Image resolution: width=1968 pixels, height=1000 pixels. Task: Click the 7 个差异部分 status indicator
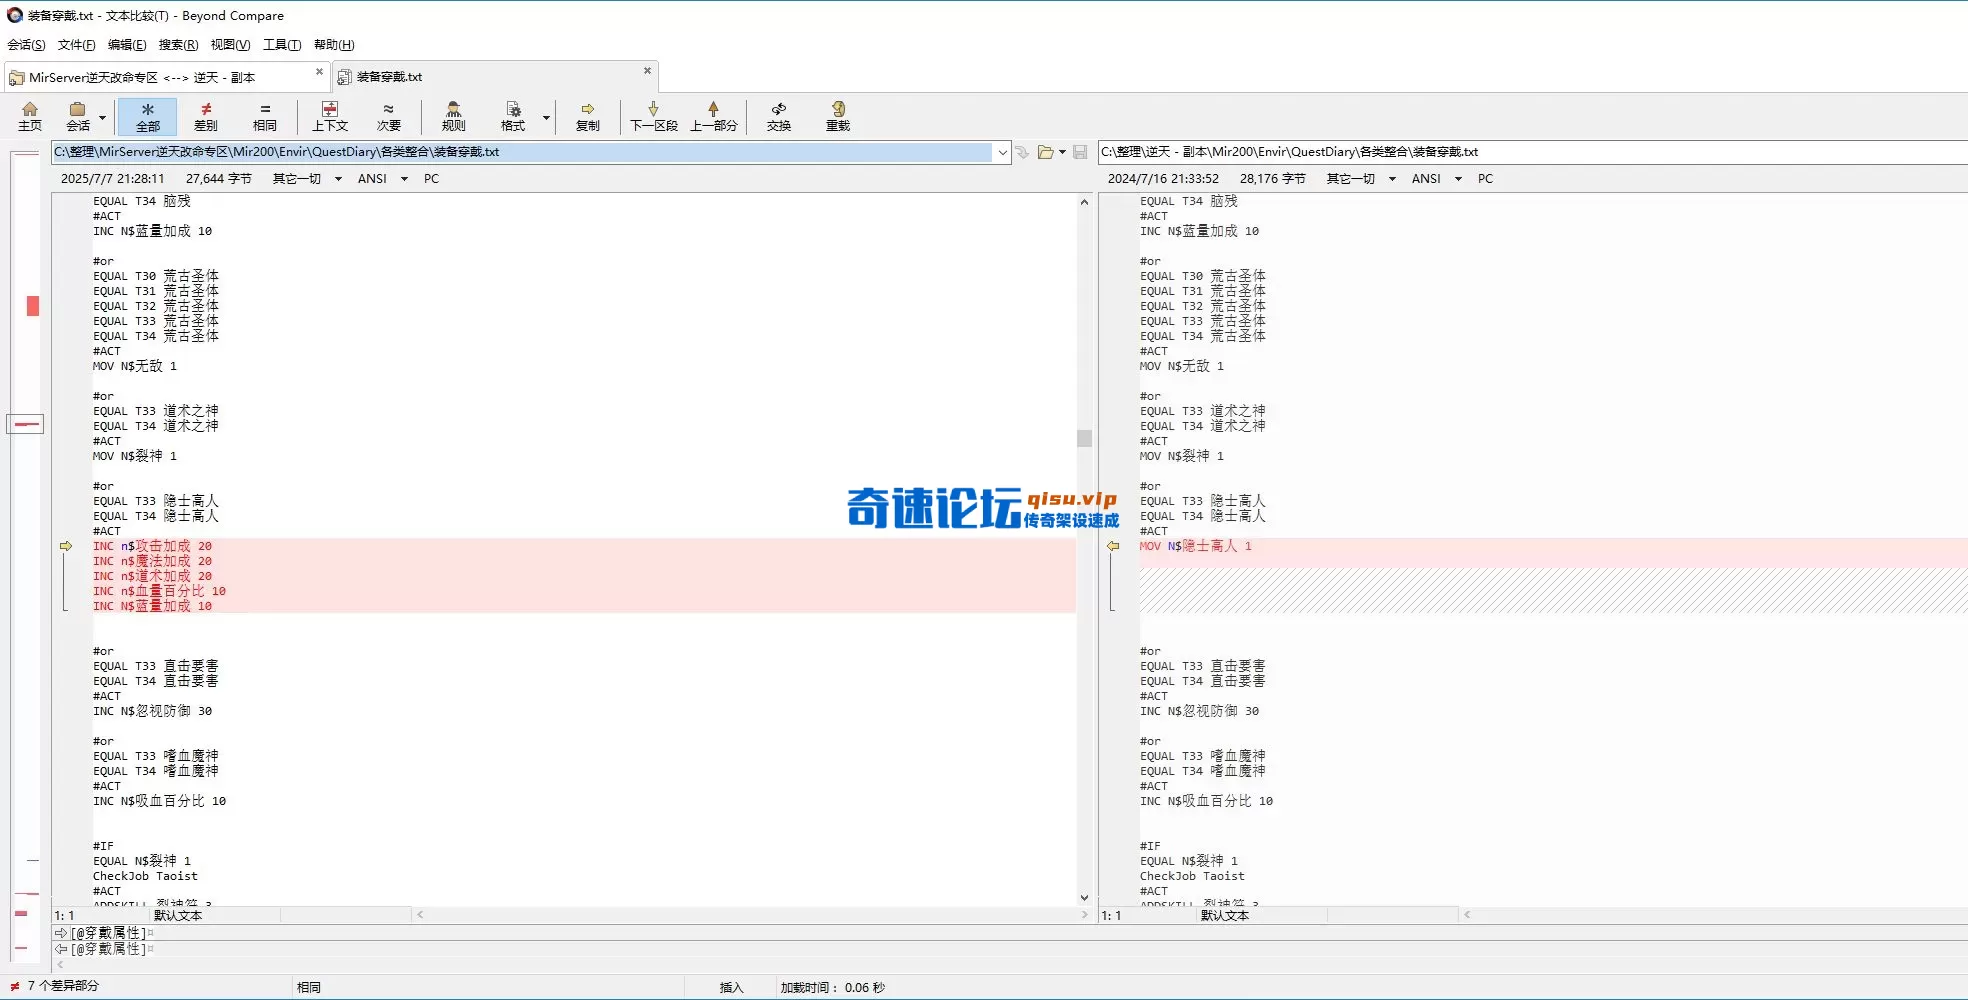click(x=60, y=985)
